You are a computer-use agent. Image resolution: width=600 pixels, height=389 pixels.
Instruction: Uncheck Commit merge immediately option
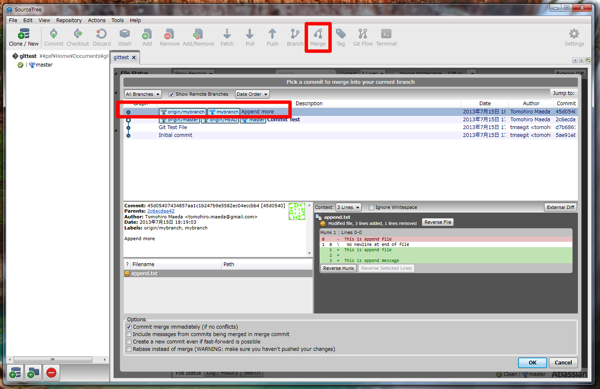pos(129,327)
